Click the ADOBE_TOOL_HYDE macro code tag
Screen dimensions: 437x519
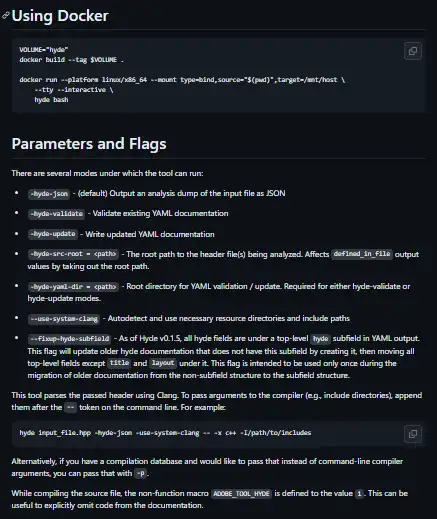pyautogui.click(x=241, y=493)
